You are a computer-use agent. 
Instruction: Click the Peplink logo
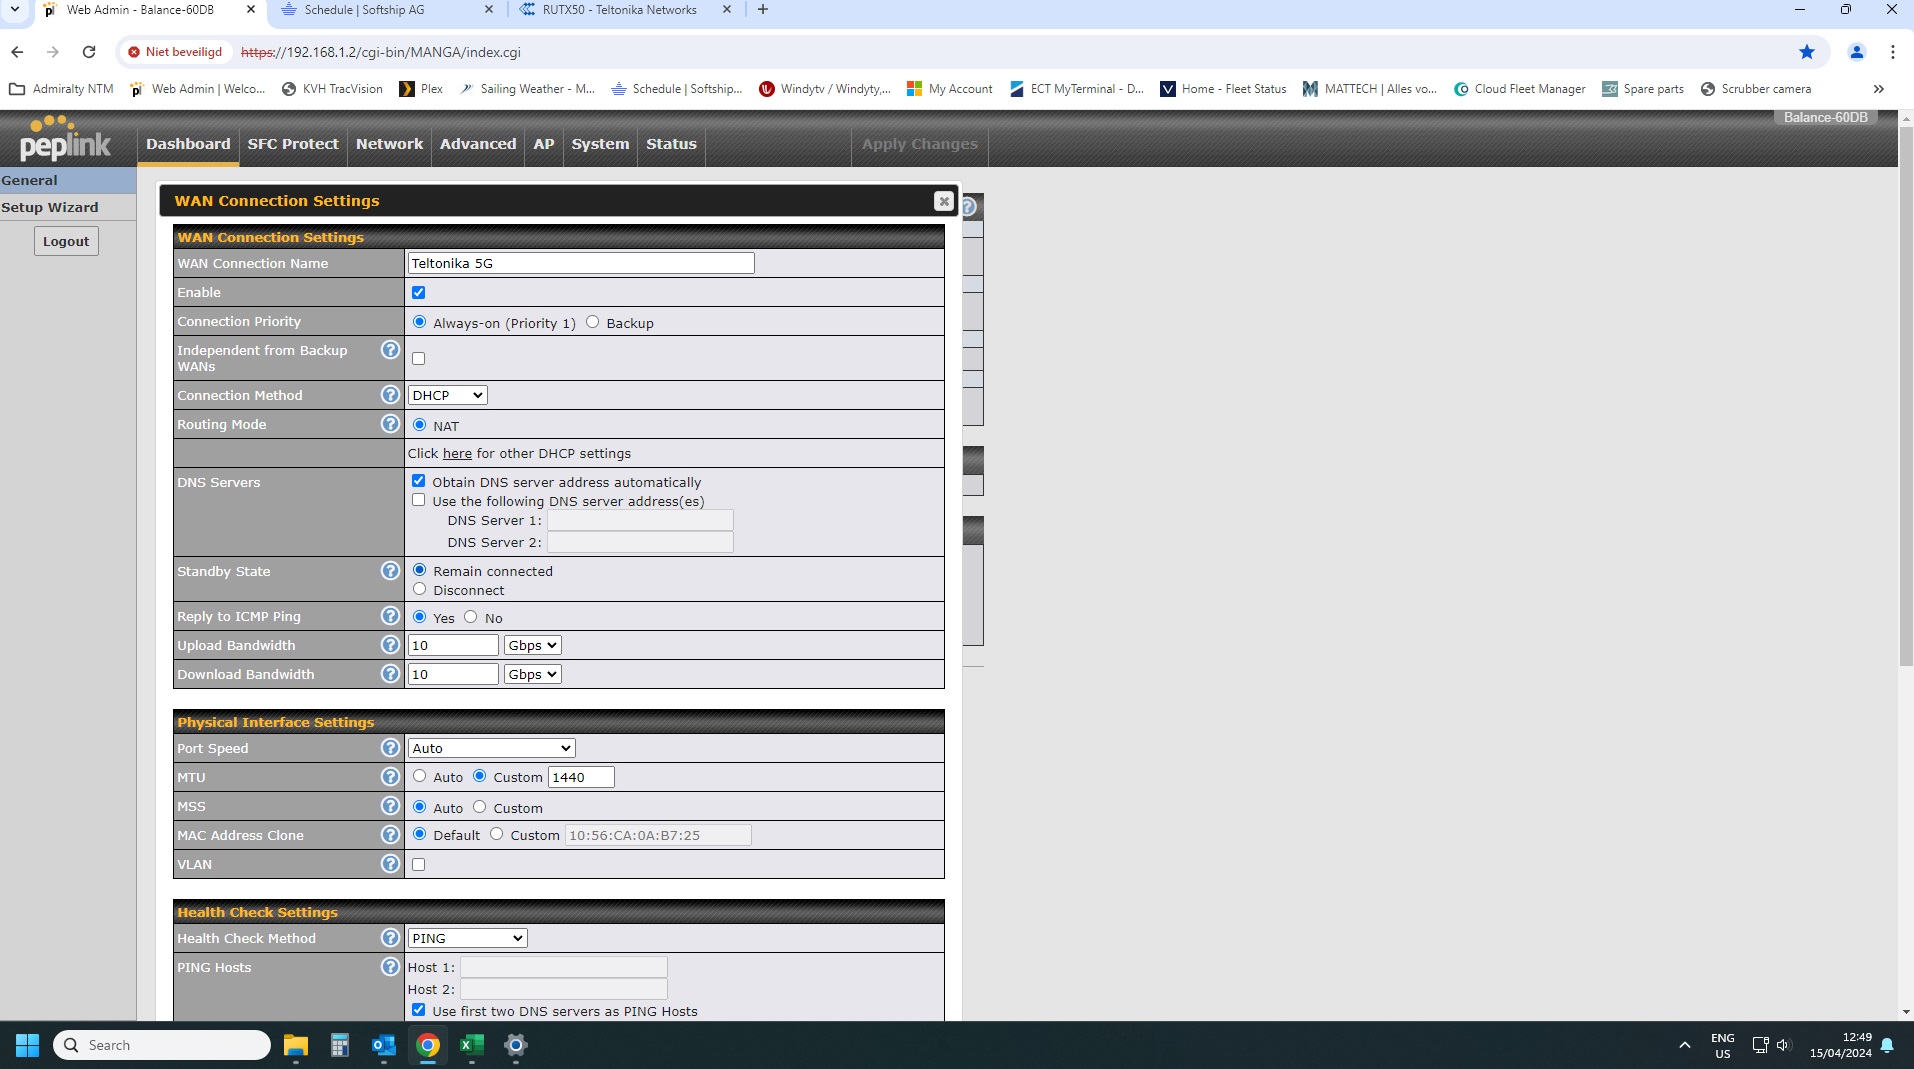point(66,140)
